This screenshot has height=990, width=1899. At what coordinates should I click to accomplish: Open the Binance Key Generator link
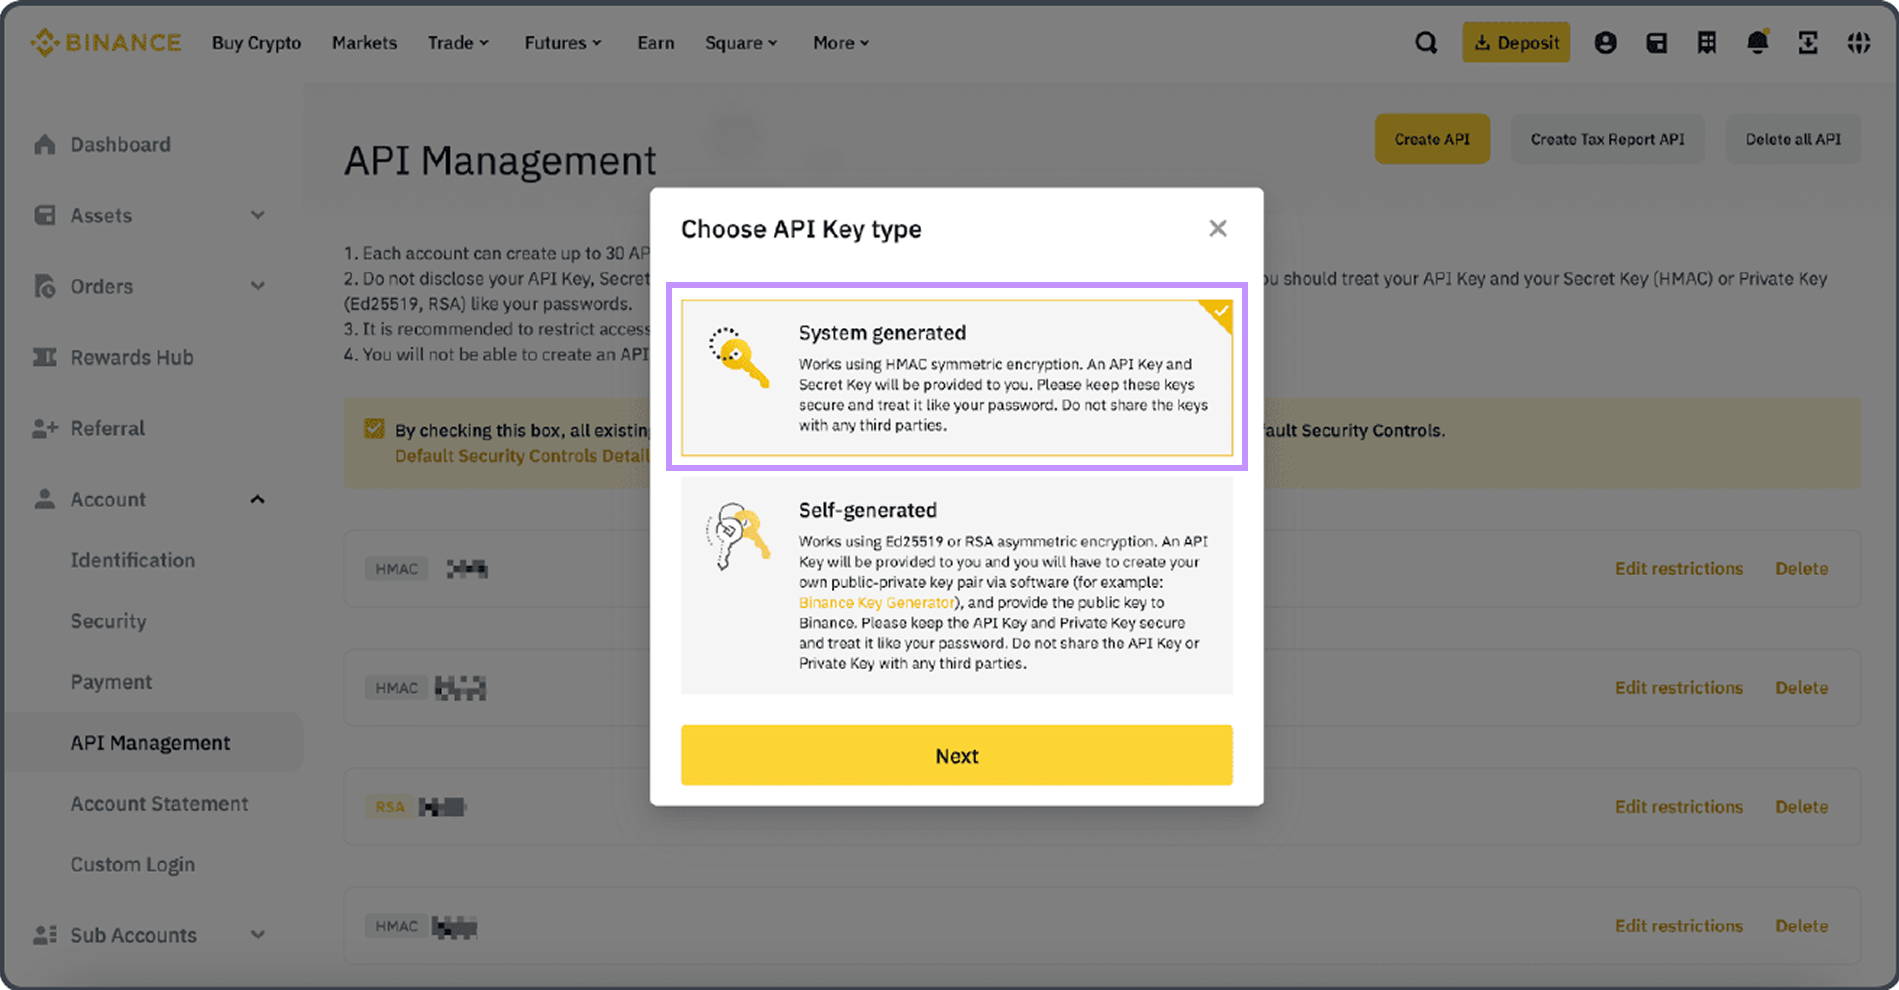876,602
